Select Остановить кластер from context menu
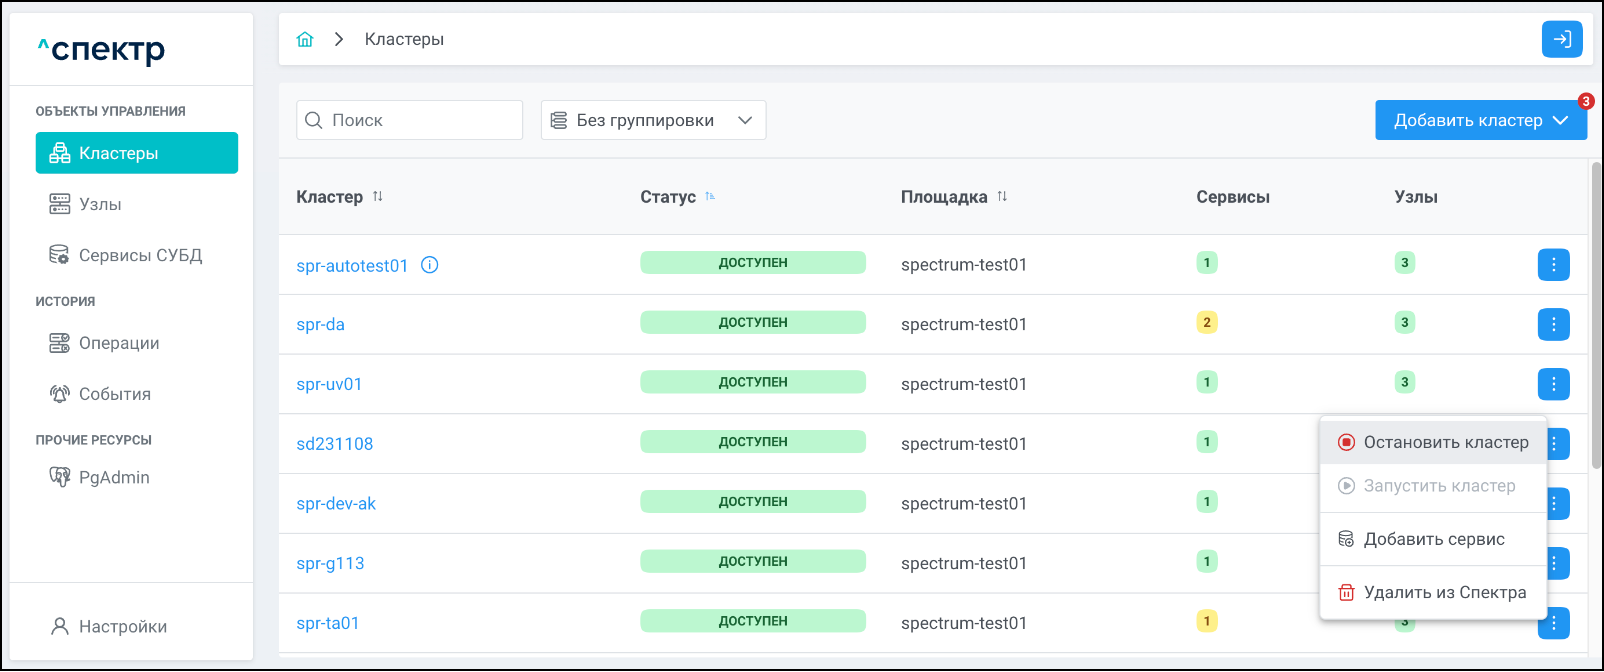This screenshot has height=672, width=1604. pyautogui.click(x=1434, y=442)
